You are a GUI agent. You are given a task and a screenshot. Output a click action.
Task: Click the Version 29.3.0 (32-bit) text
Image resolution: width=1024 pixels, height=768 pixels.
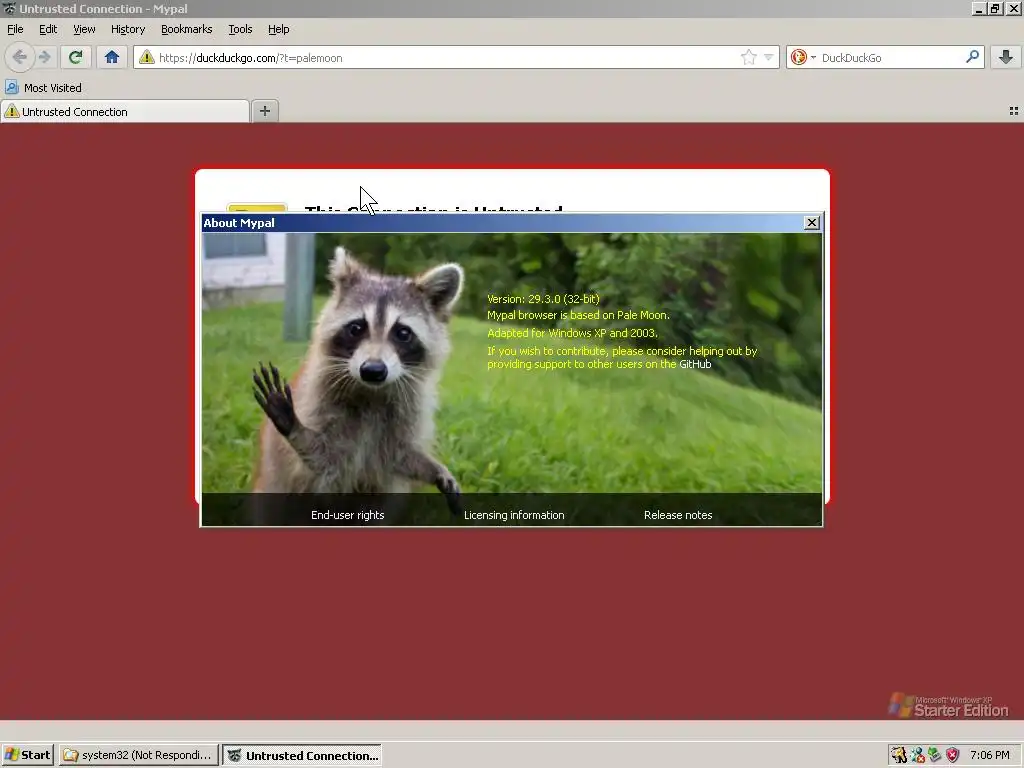[543, 299]
